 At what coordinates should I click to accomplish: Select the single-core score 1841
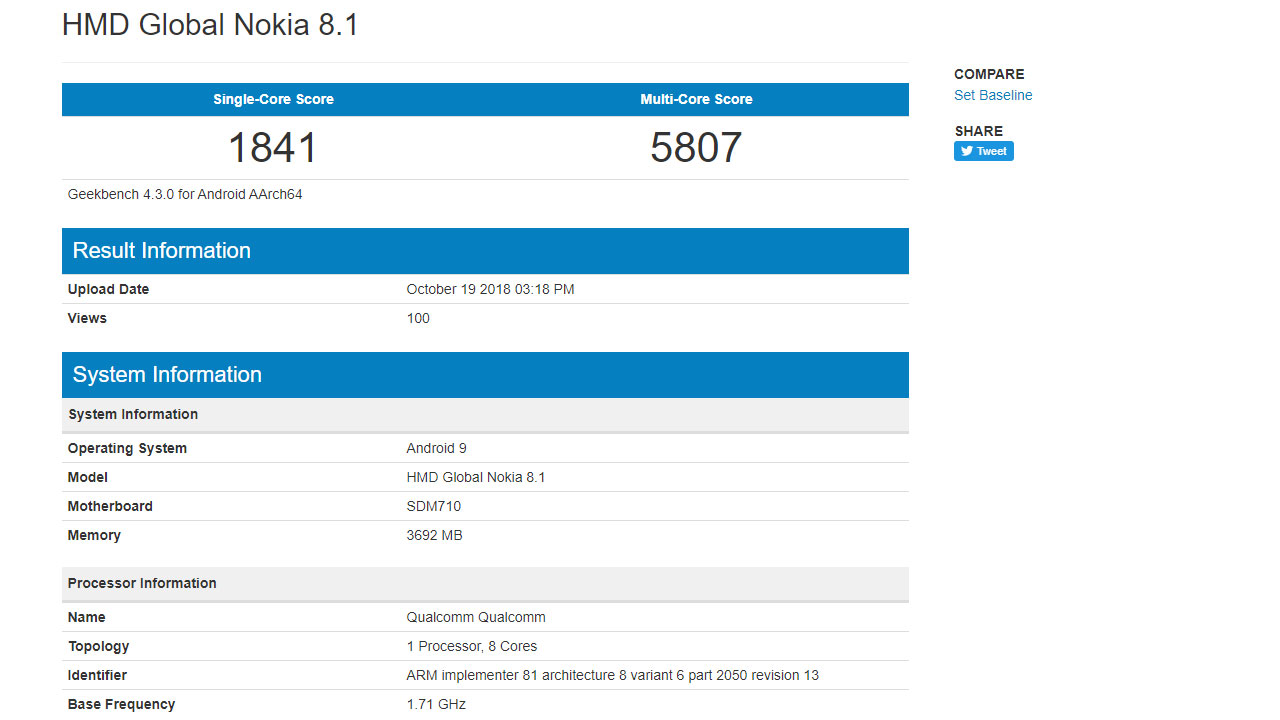273,148
